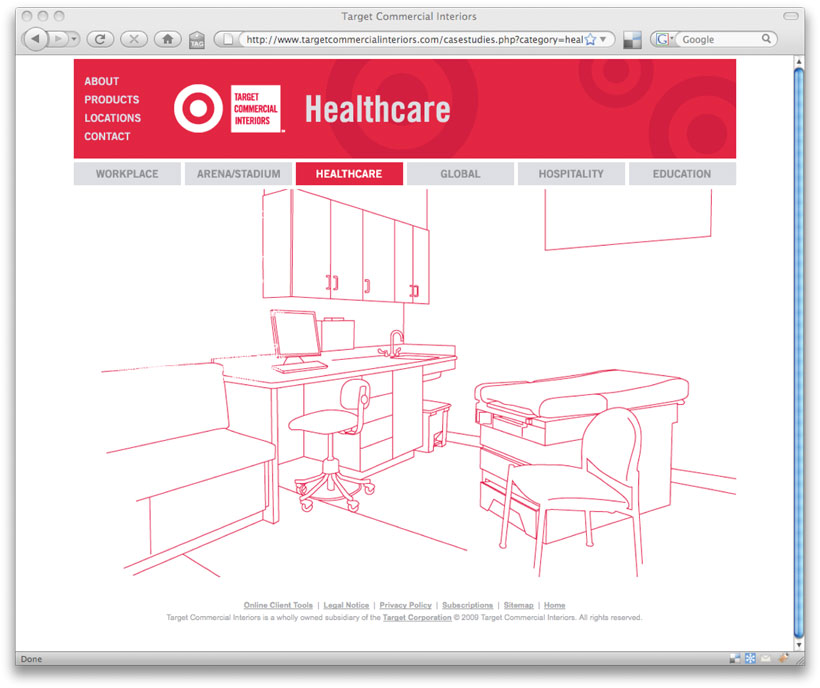Open the Locations page

112,118
